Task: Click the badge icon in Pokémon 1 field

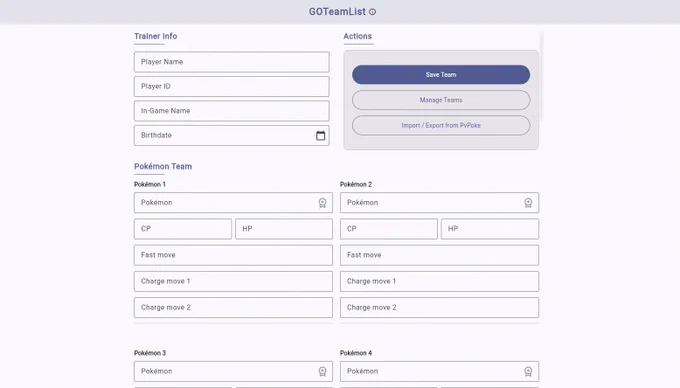Action: 322,203
